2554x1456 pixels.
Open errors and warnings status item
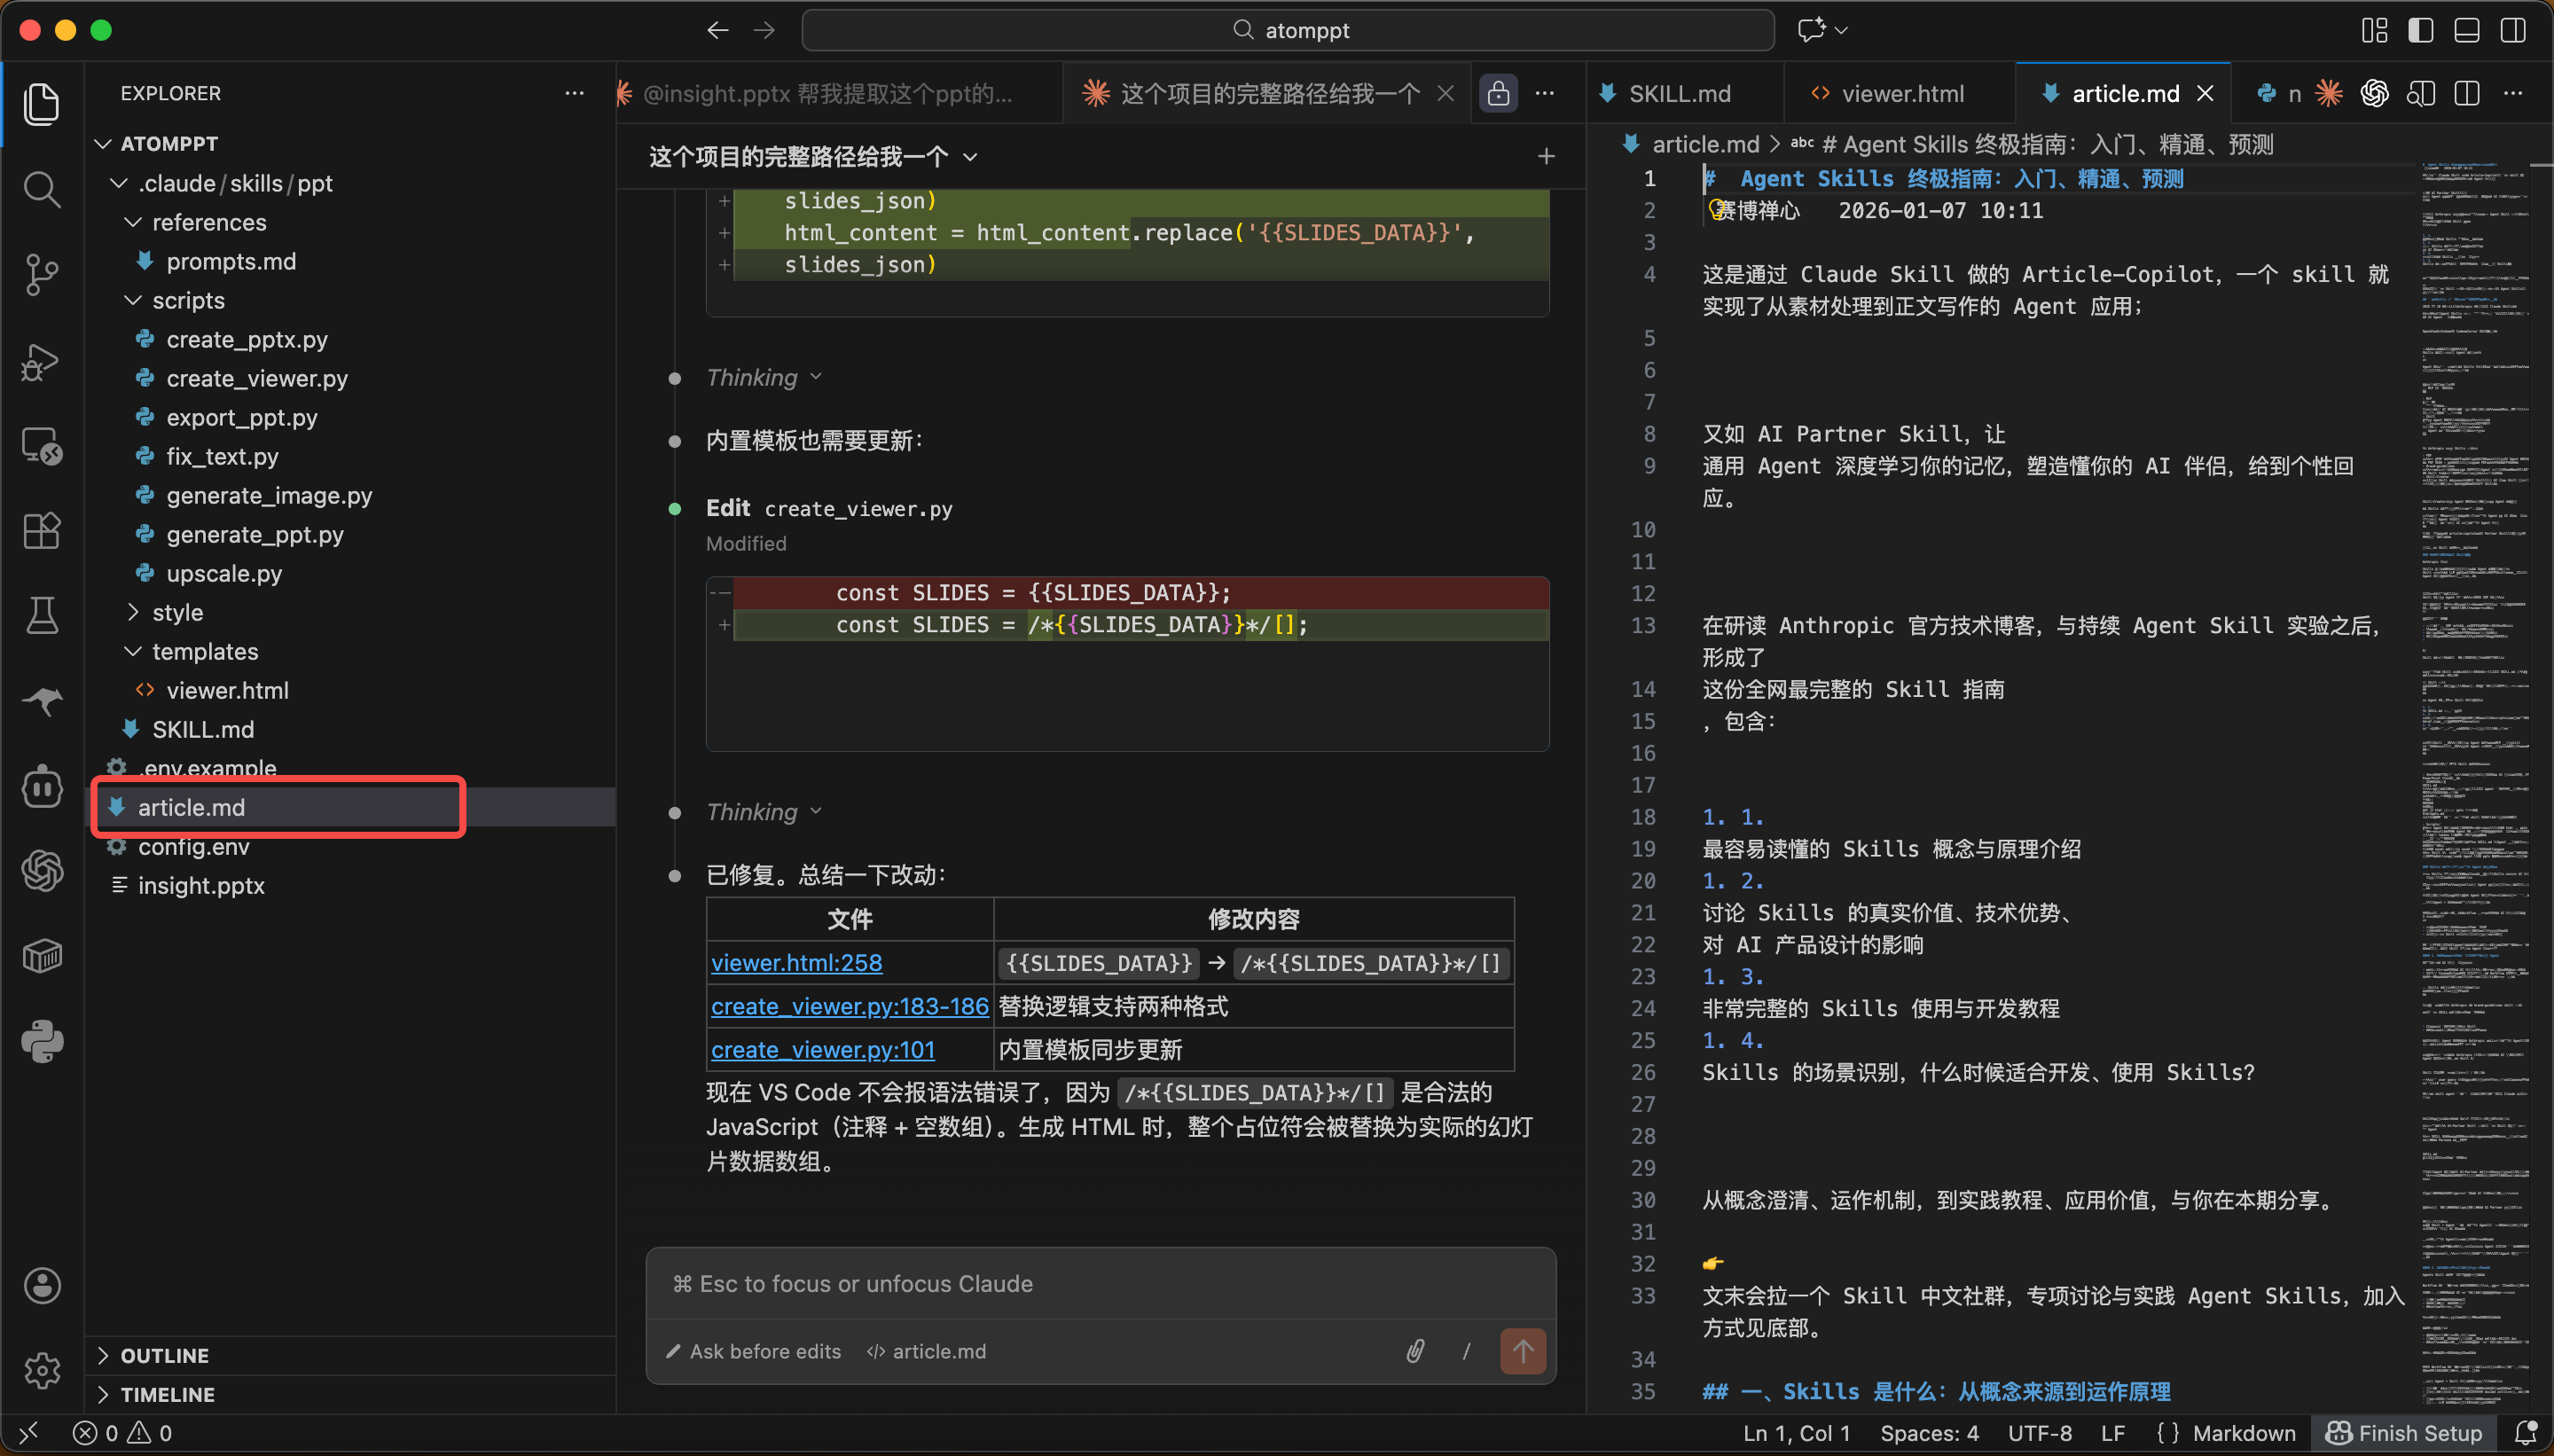pyautogui.click(x=122, y=1433)
